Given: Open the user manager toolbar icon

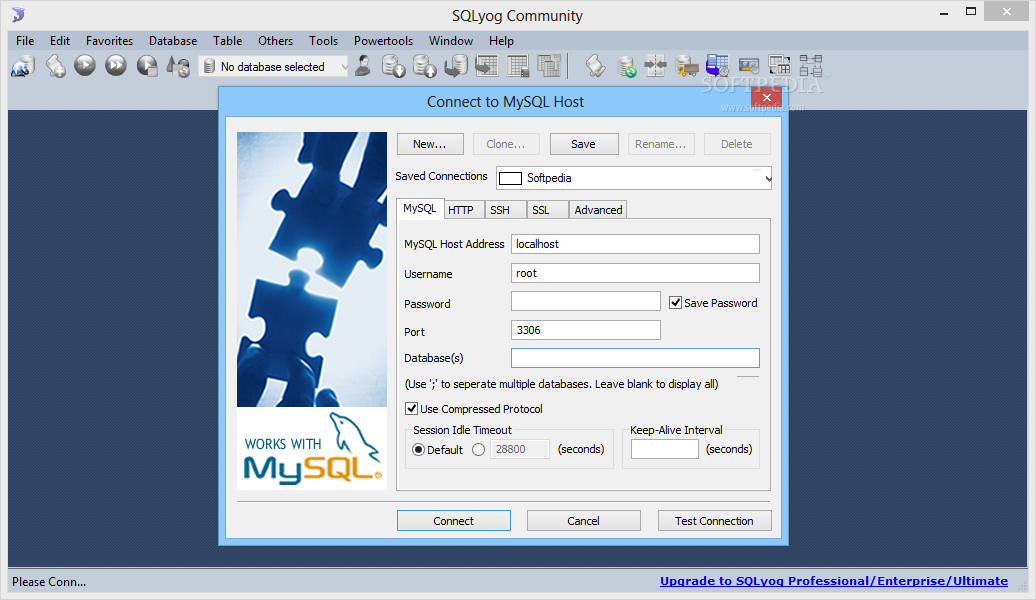Looking at the screenshot, I should 362,65.
